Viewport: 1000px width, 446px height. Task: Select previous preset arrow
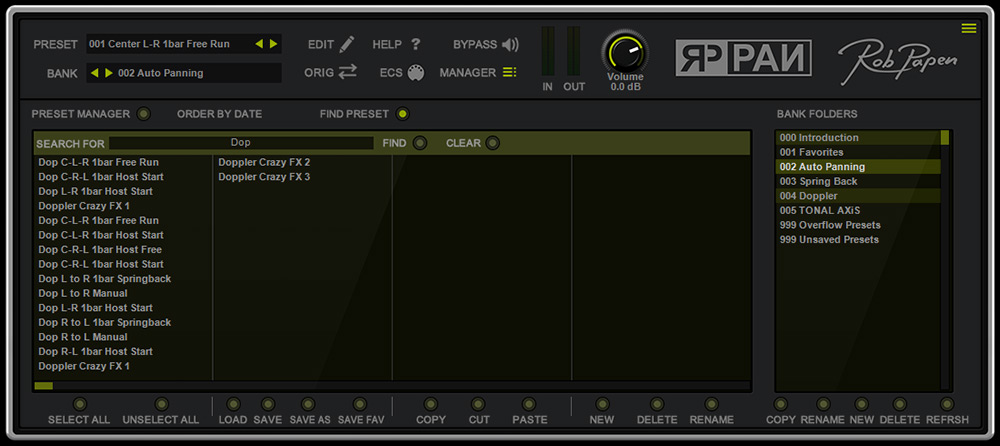(x=259, y=44)
